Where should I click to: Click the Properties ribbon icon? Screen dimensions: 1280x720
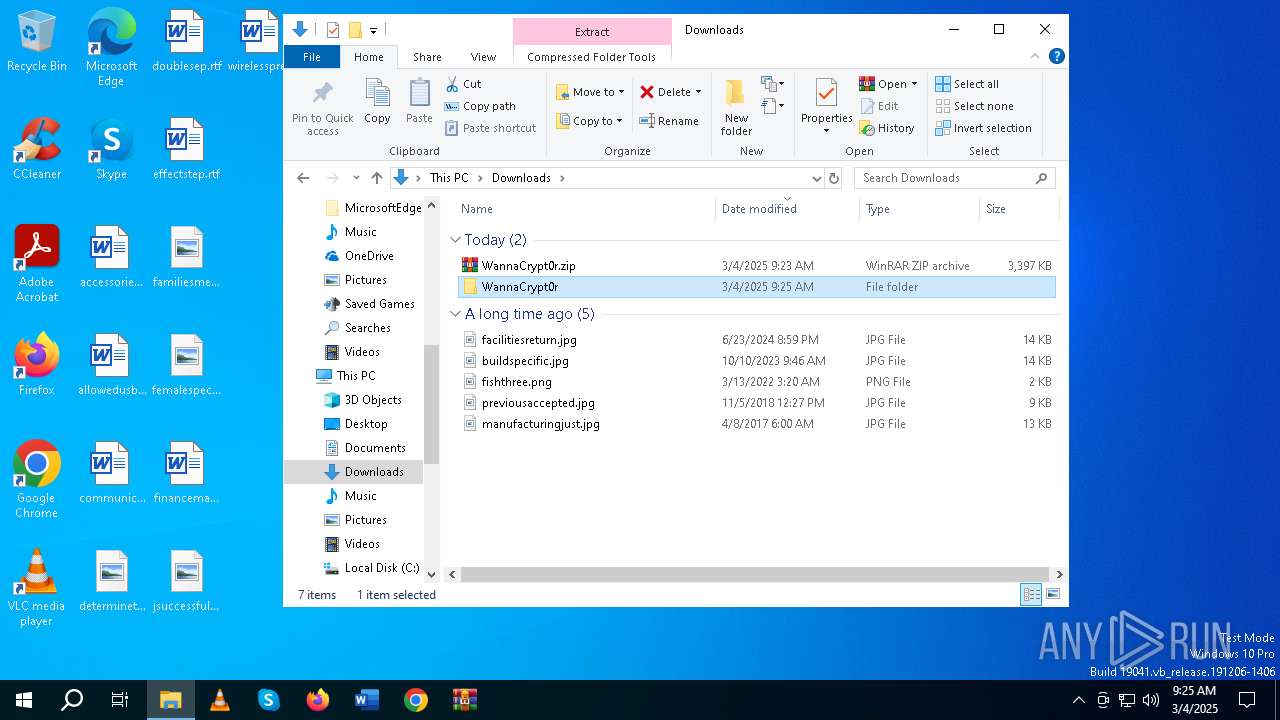826,106
